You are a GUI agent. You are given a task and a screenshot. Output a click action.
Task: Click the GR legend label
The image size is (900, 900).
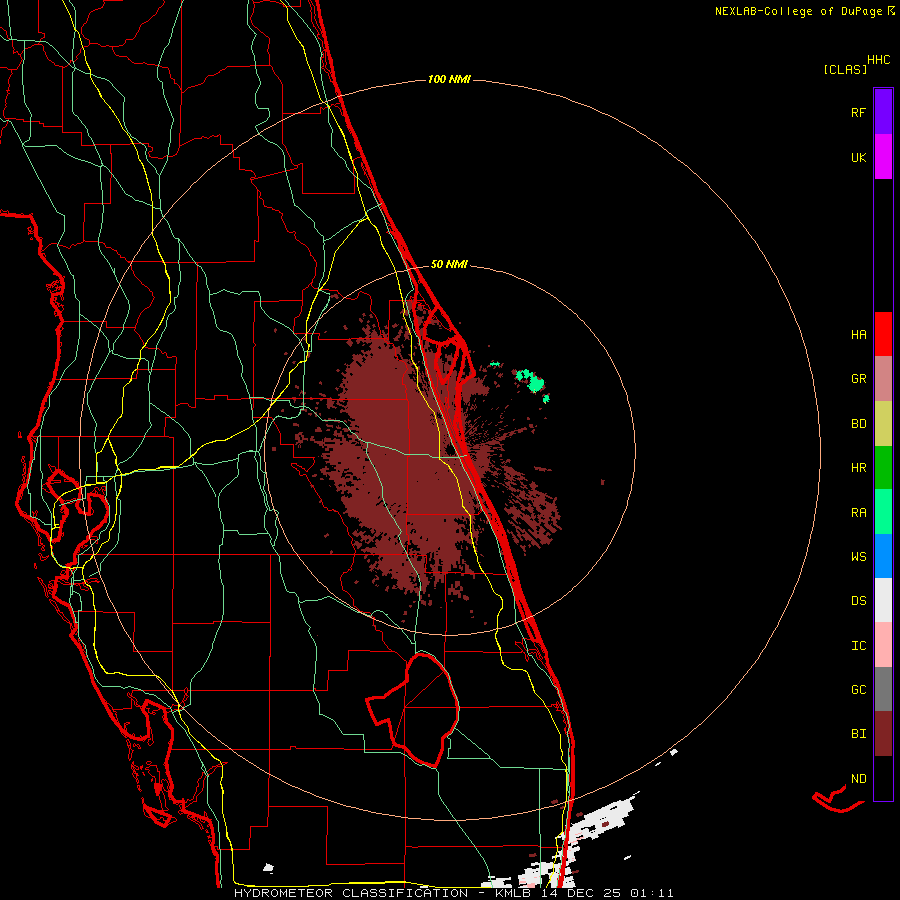point(858,379)
